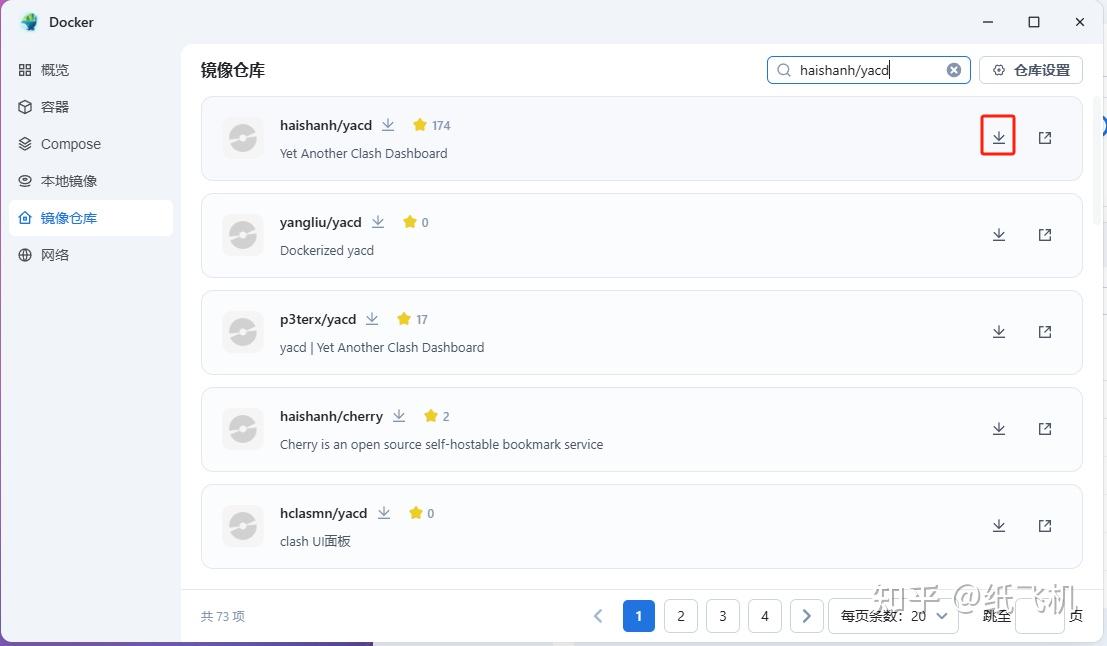Screen dimensions: 1107x646
Task: Clear the search box text
Action: coord(953,70)
